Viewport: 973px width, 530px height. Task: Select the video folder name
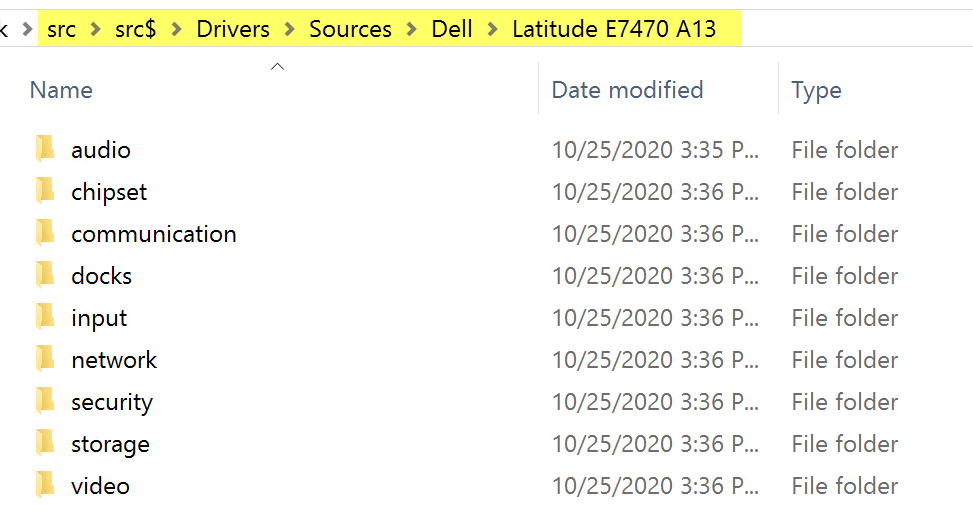coord(100,486)
